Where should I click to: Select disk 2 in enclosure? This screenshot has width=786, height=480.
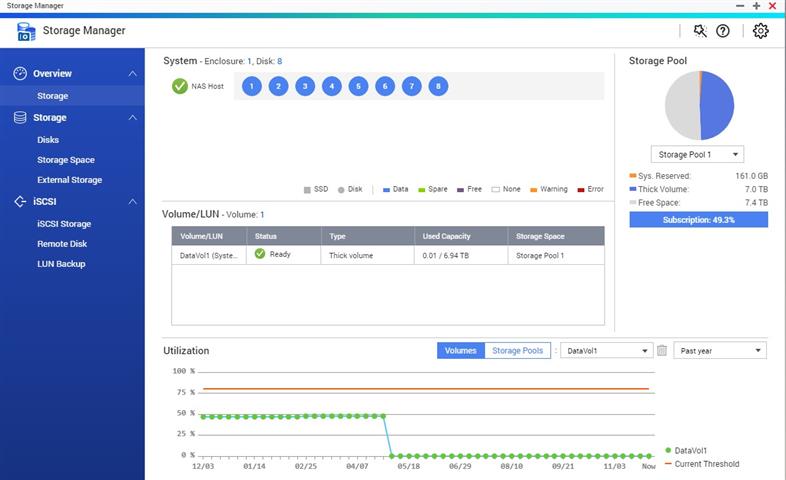pyautogui.click(x=278, y=86)
